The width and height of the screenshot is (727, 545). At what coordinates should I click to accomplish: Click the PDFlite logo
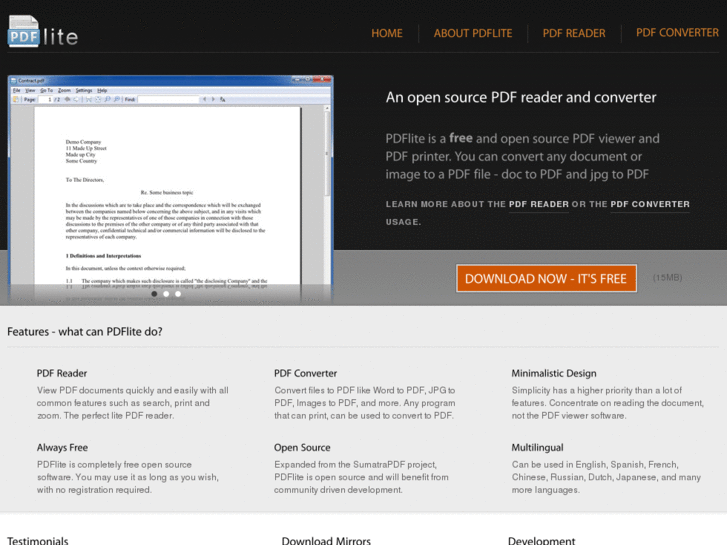coord(43,32)
